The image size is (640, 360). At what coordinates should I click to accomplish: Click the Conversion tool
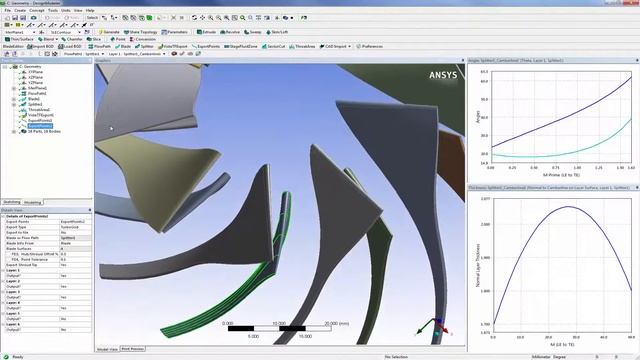point(142,39)
